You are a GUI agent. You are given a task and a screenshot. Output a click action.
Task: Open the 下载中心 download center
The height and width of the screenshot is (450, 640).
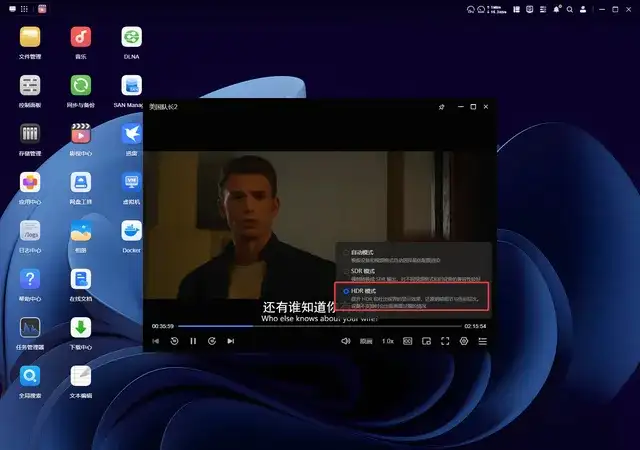pos(80,328)
